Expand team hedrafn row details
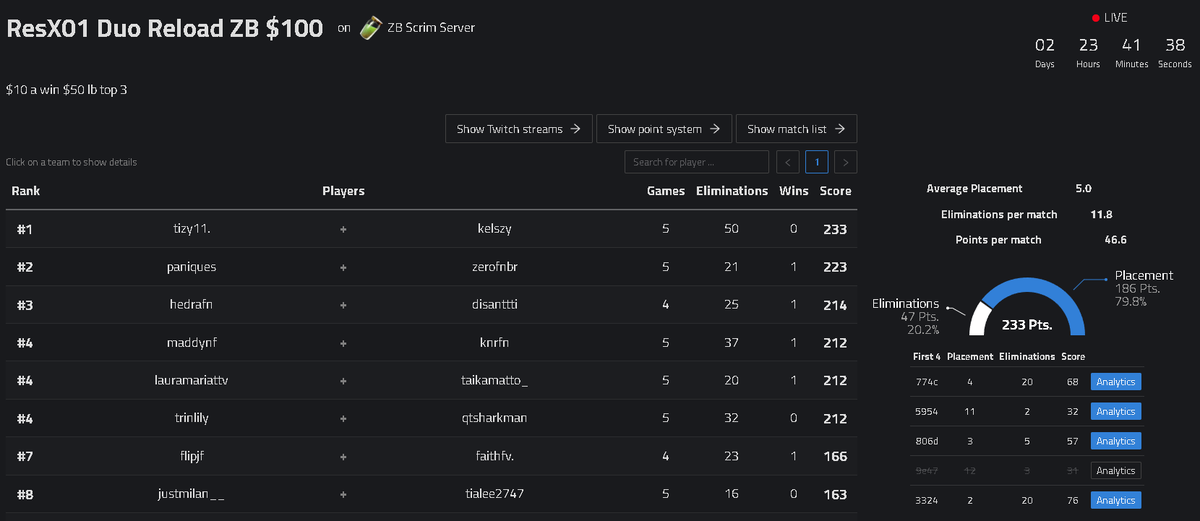The width and height of the screenshot is (1200, 521). coord(432,305)
